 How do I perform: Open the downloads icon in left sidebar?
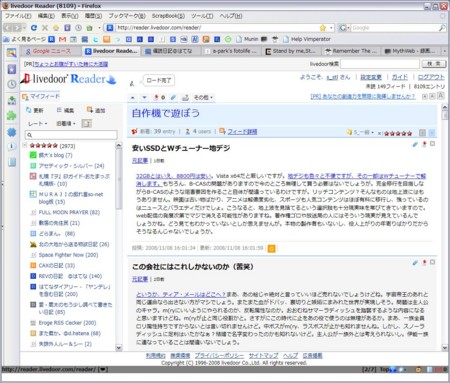pos(12,100)
